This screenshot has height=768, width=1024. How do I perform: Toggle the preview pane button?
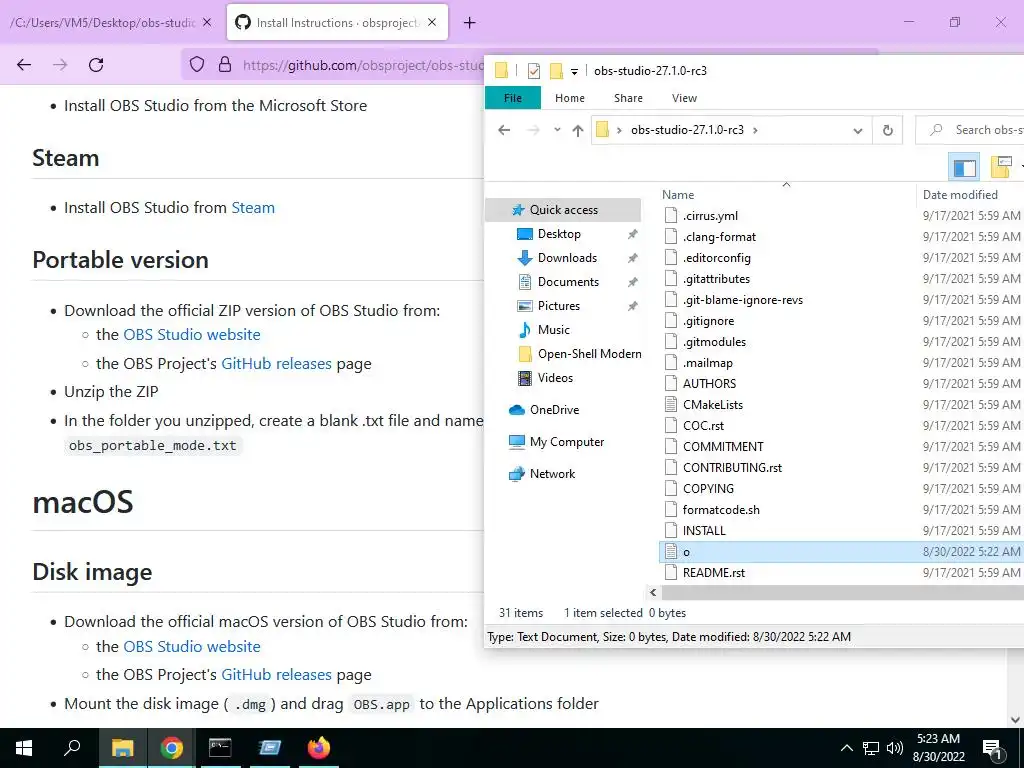click(x=965, y=167)
